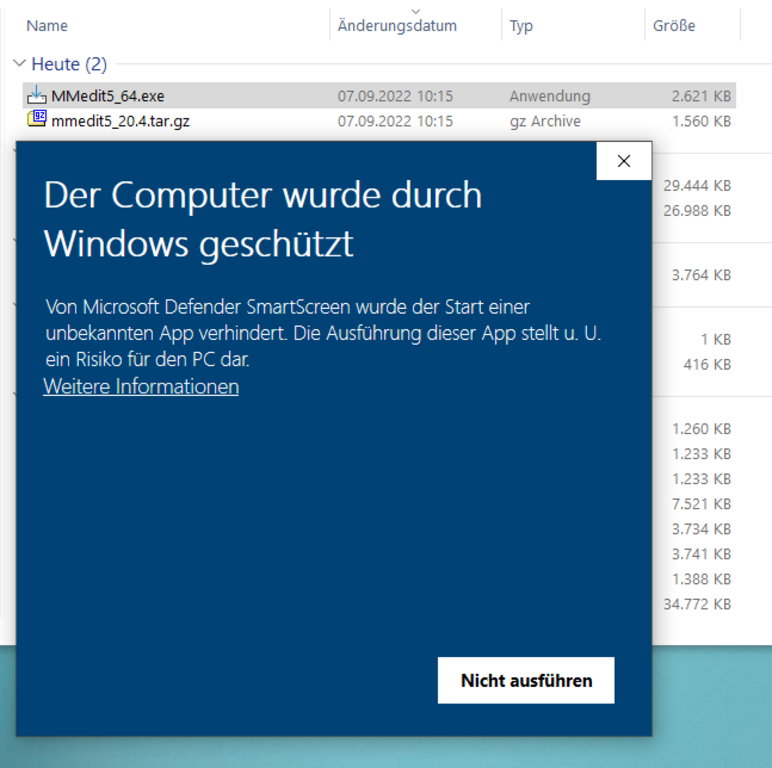Click the 1.560 KB size entry
This screenshot has width=772, height=768.
(x=701, y=121)
